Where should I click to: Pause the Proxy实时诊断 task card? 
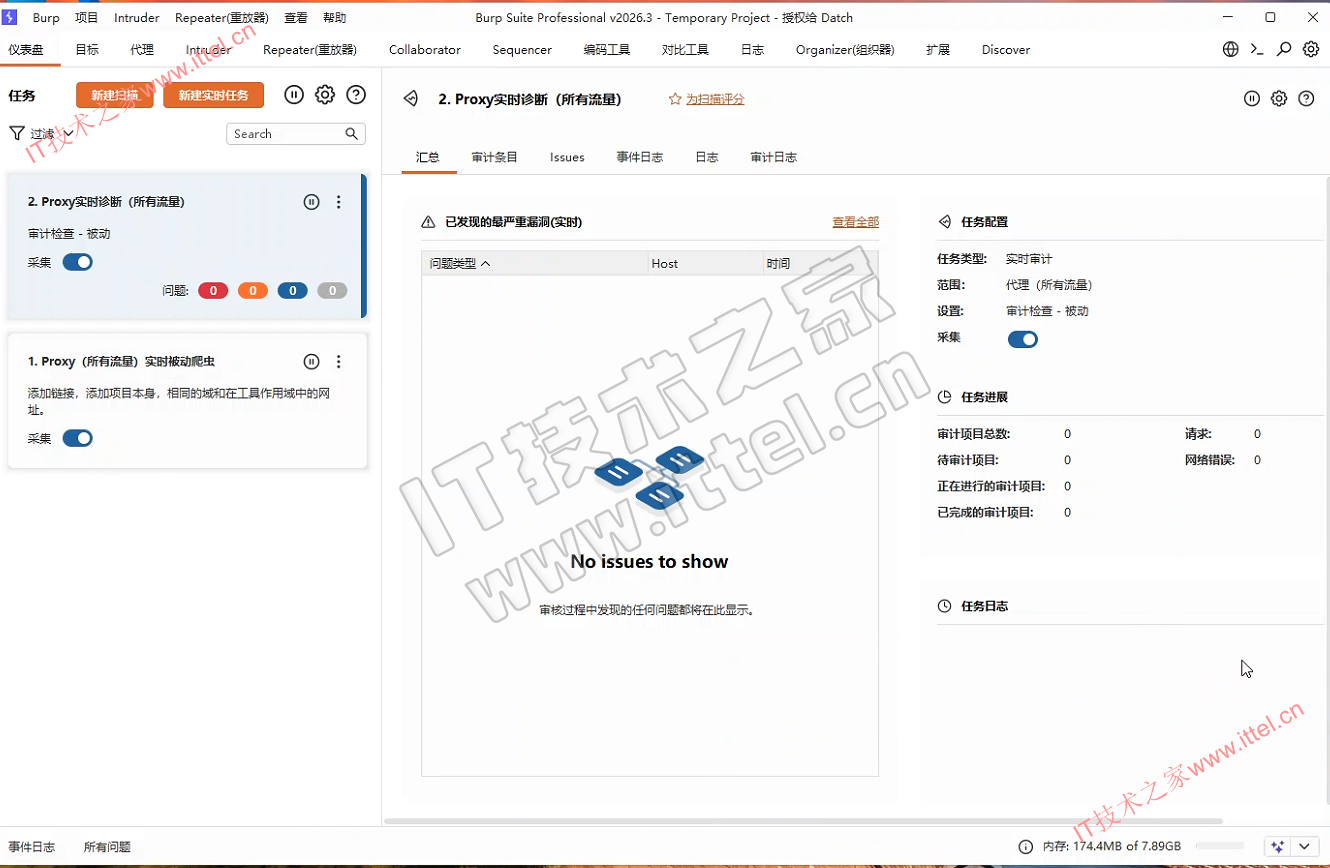click(x=312, y=202)
